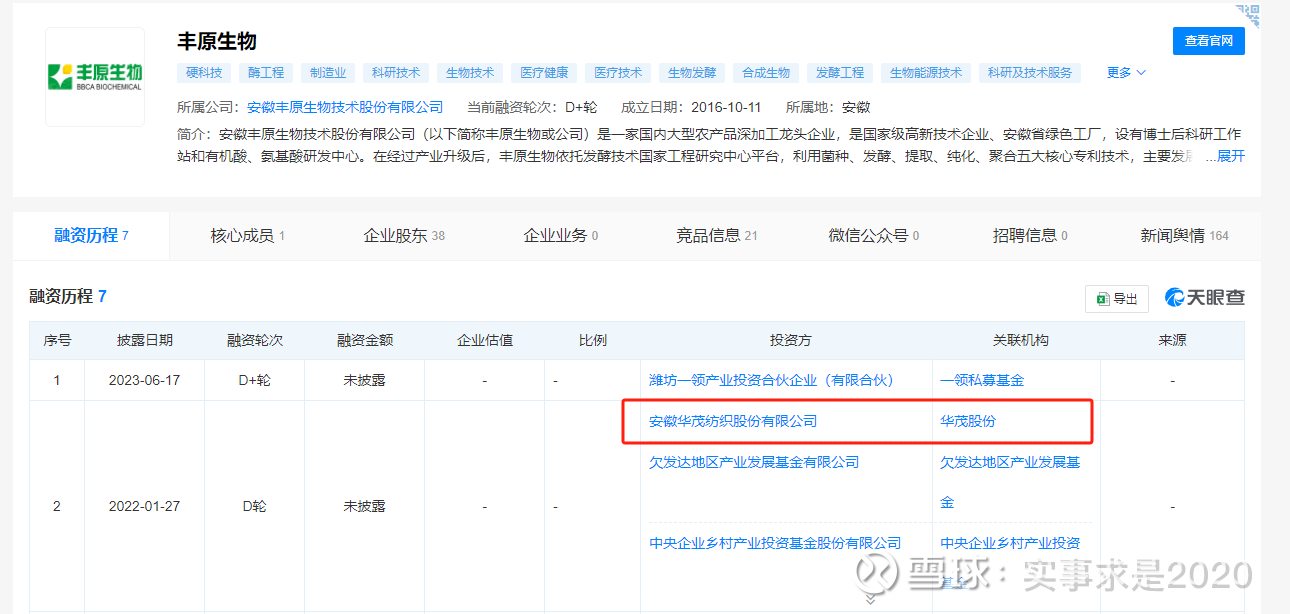Open the 微信公众号 tab
Image resolution: width=1290 pixels, height=614 pixels.
pyautogui.click(x=873, y=236)
